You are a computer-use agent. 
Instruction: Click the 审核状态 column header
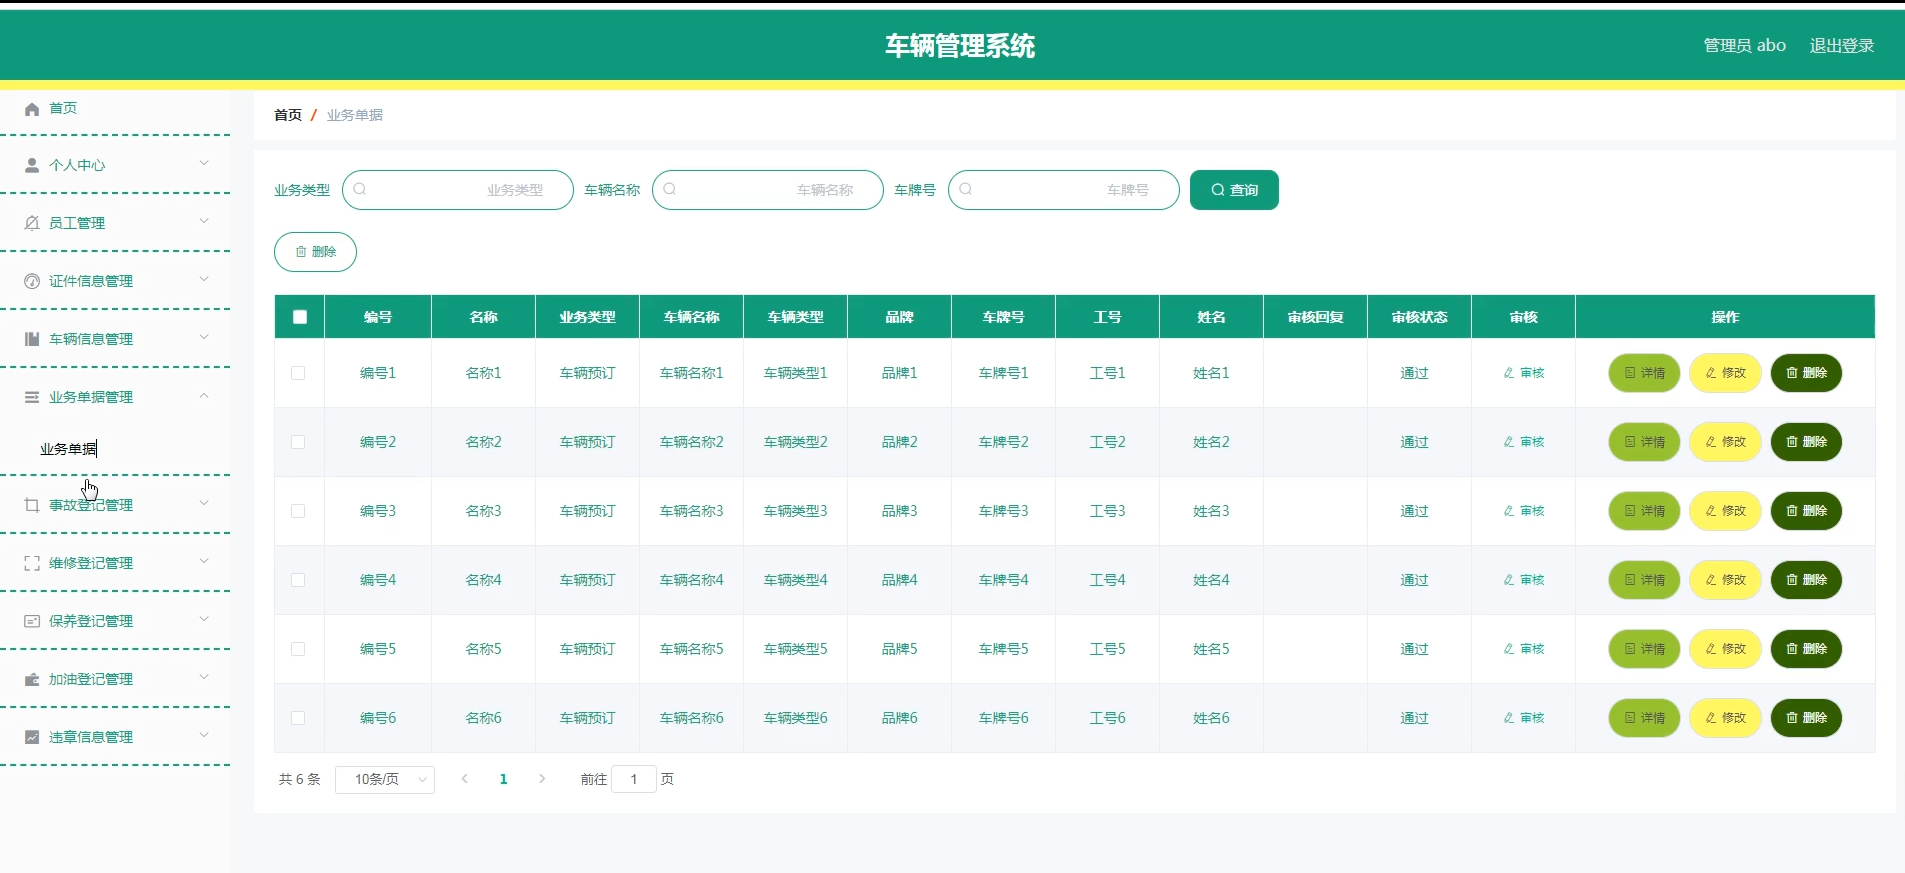[x=1419, y=317]
